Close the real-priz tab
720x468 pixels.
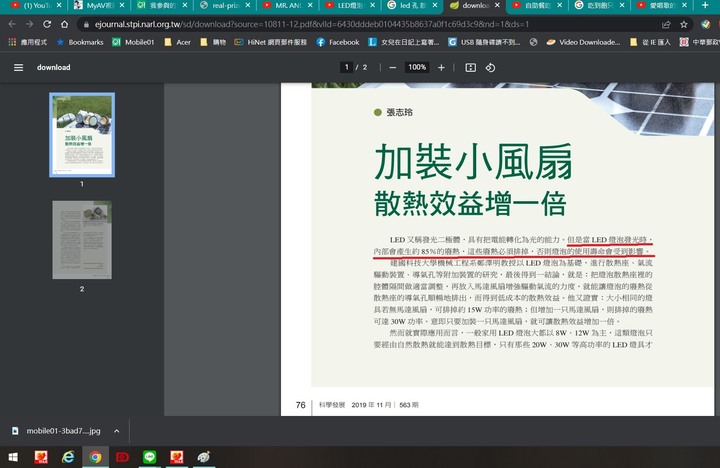pos(248,5)
